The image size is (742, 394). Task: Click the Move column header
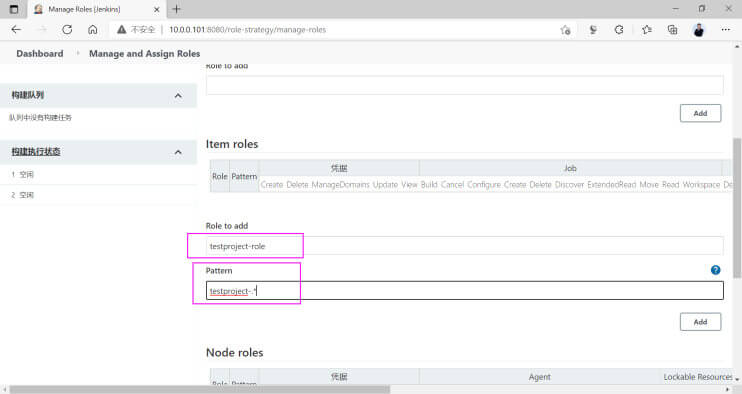coord(649,184)
